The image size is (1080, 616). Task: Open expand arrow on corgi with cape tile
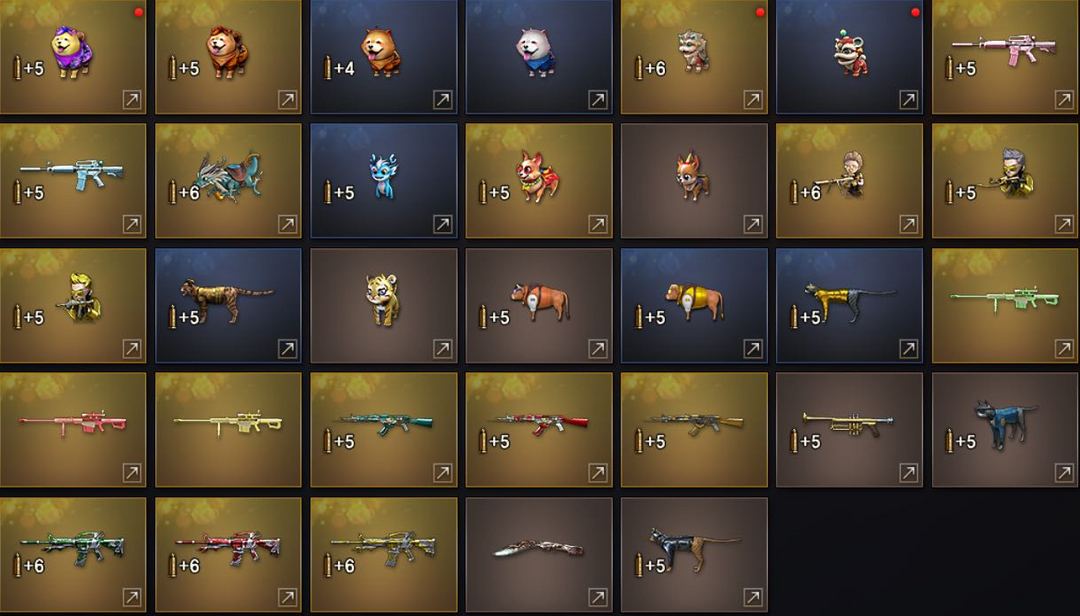pyautogui.click(x=598, y=224)
